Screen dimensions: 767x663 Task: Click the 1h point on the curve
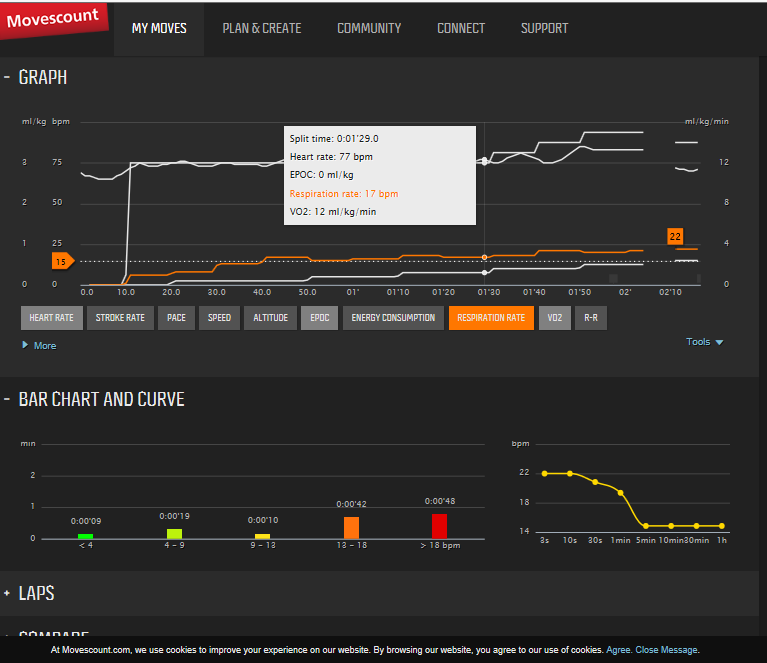722,526
